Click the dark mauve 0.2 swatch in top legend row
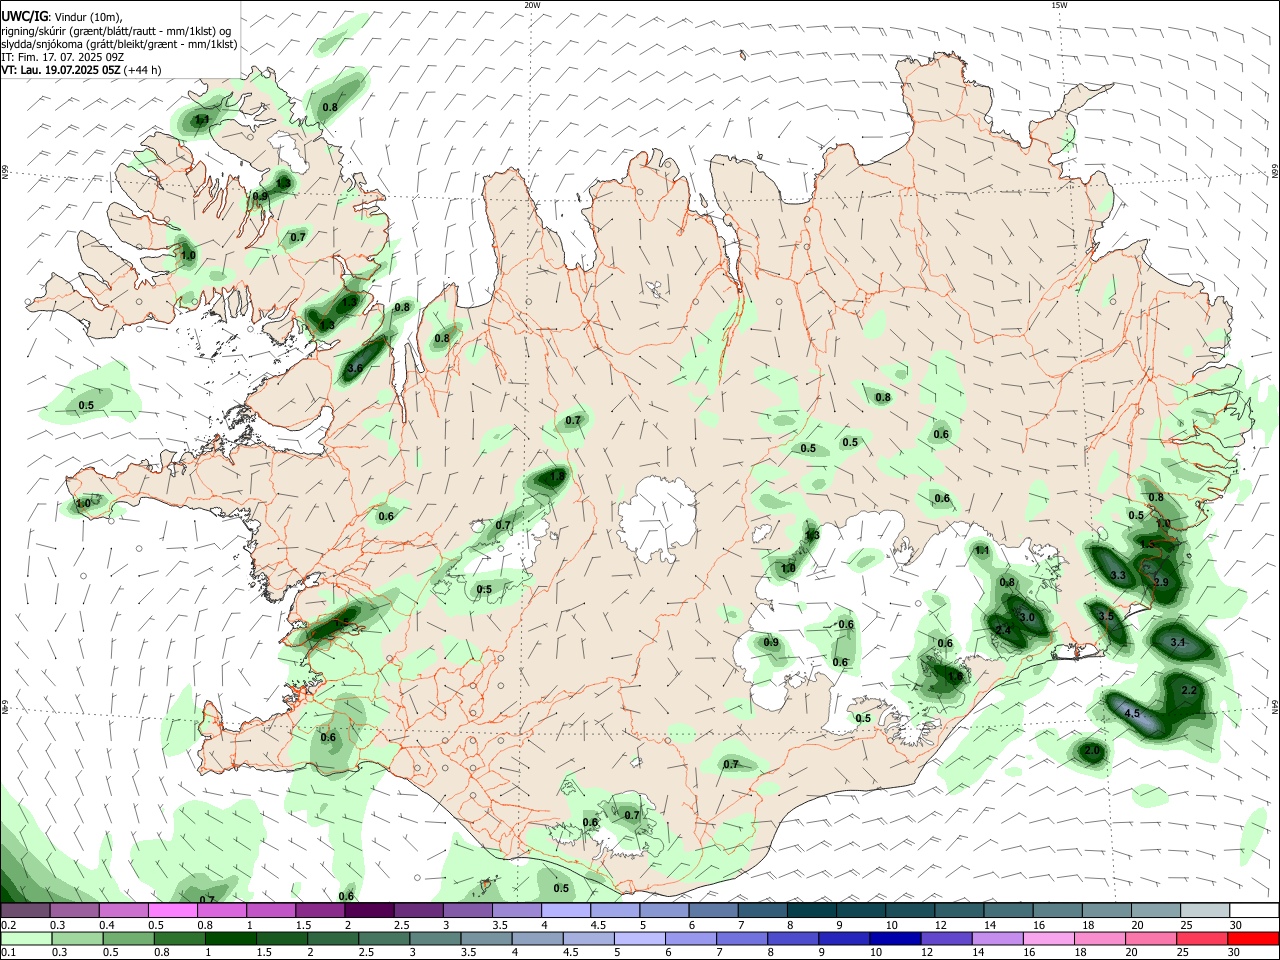The height and width of the screenshot is (960, 1280). [x=25, y=910]
